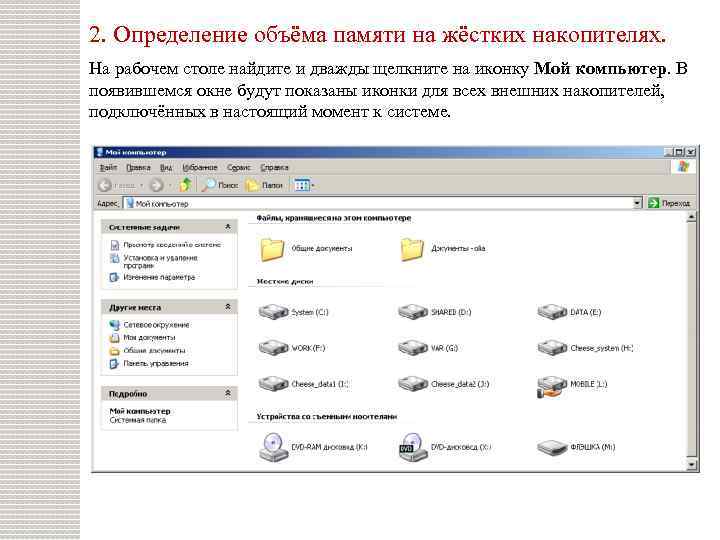Viewport: 720px width, 540px height.
Task: Click Установка и удаление программ link
Action: click(160, 262)
